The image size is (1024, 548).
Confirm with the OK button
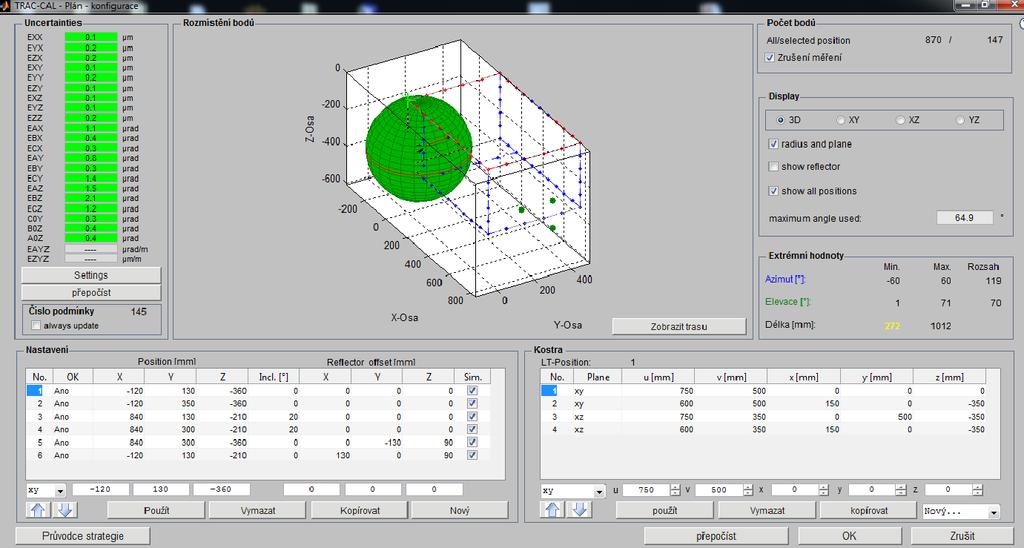(849, 536)
